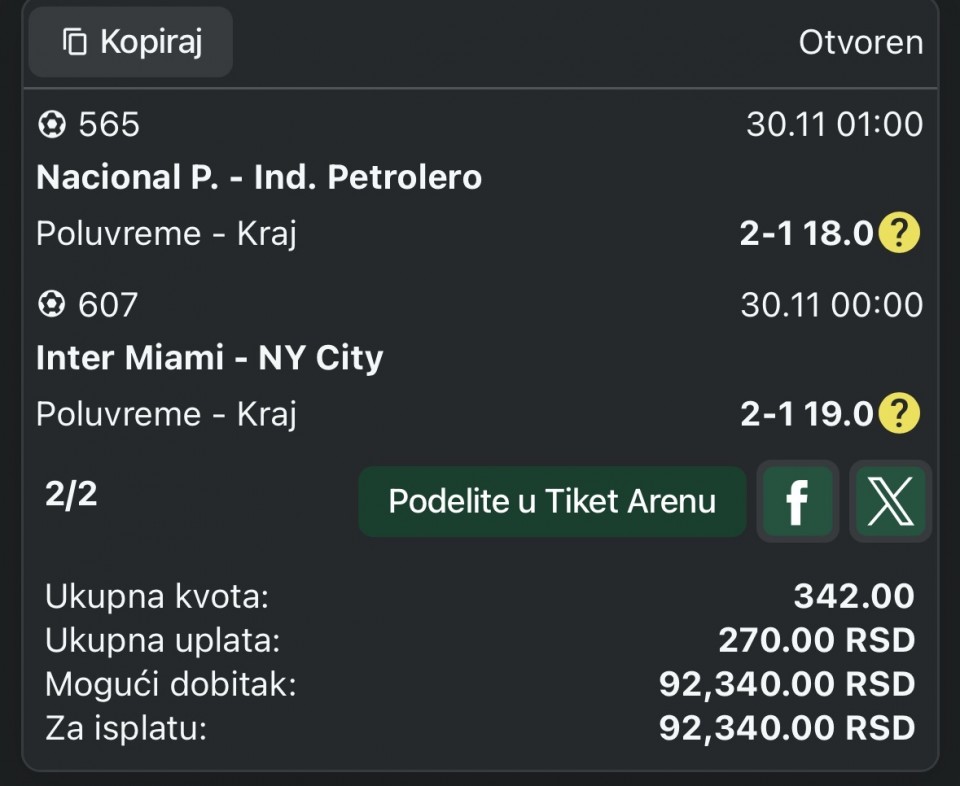Share ticket on X icon
The height and width of the screenshot is (786, 960).
click(x=890, y=502)
